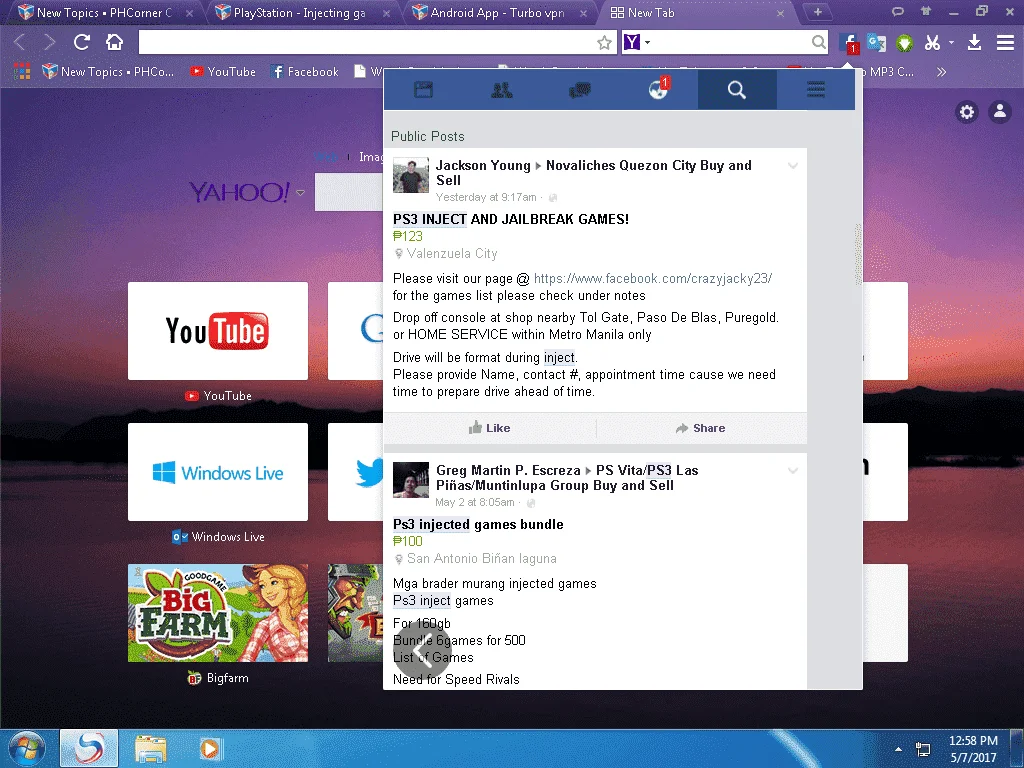Click the 'May 2 at 8:05am' timestamp
This screenshot has width=1024, height=768.
point(475,502)
